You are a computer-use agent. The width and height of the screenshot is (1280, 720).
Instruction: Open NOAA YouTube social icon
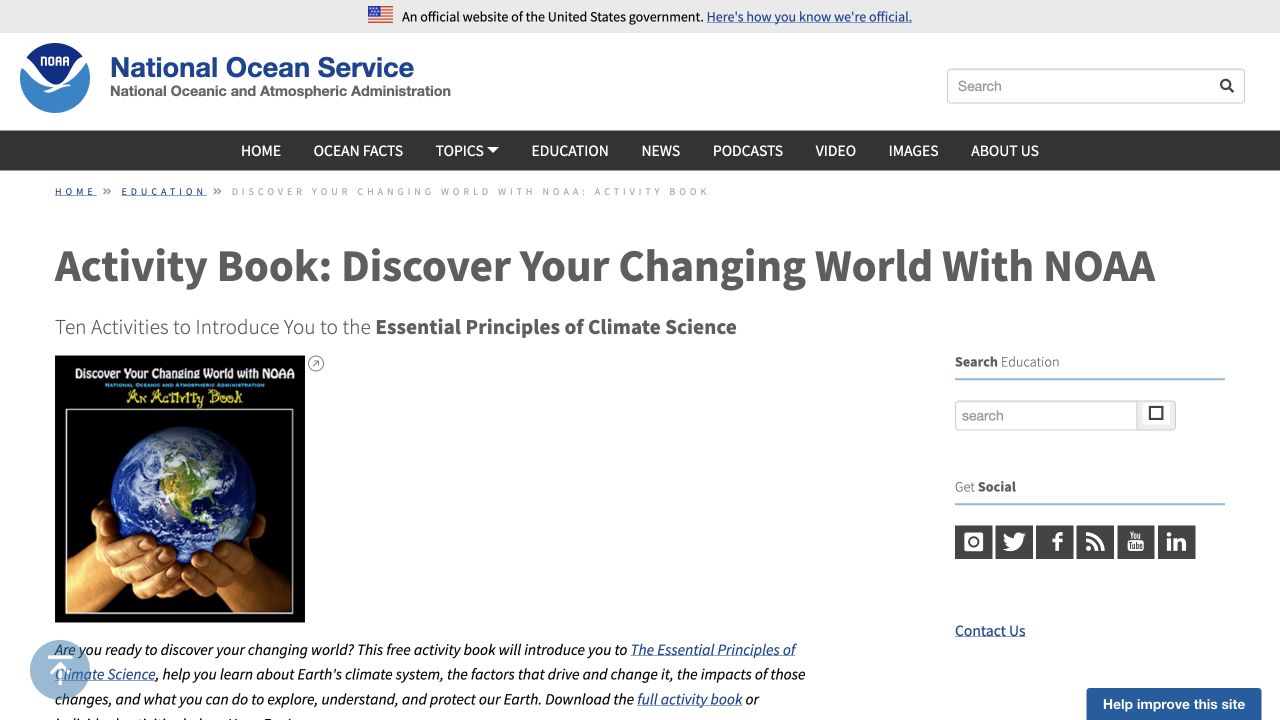(x=1136, y=542)
